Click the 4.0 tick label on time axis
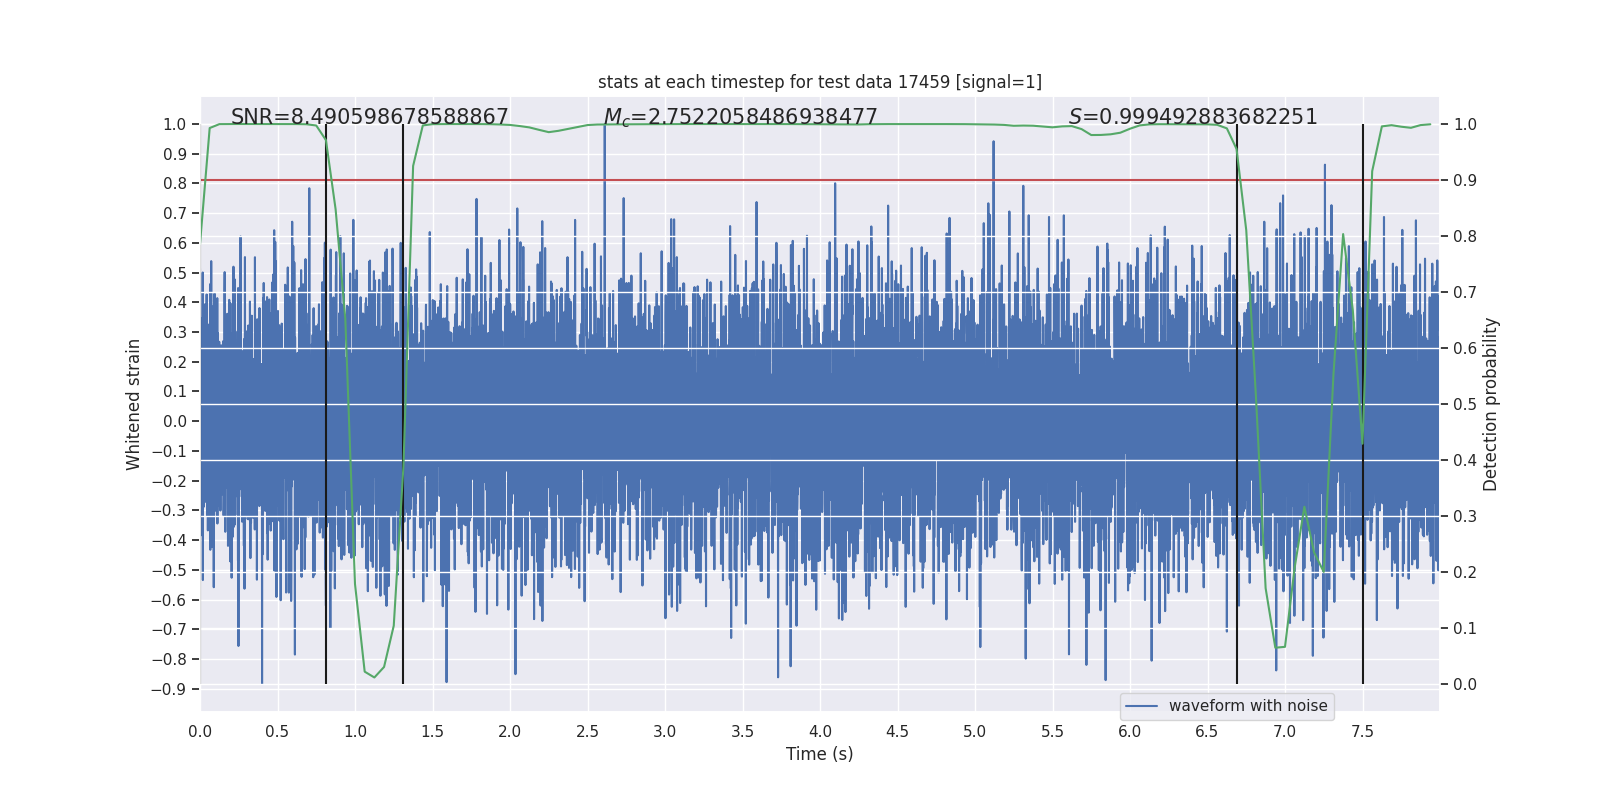The image size is (1600, 800). point(820,732)
